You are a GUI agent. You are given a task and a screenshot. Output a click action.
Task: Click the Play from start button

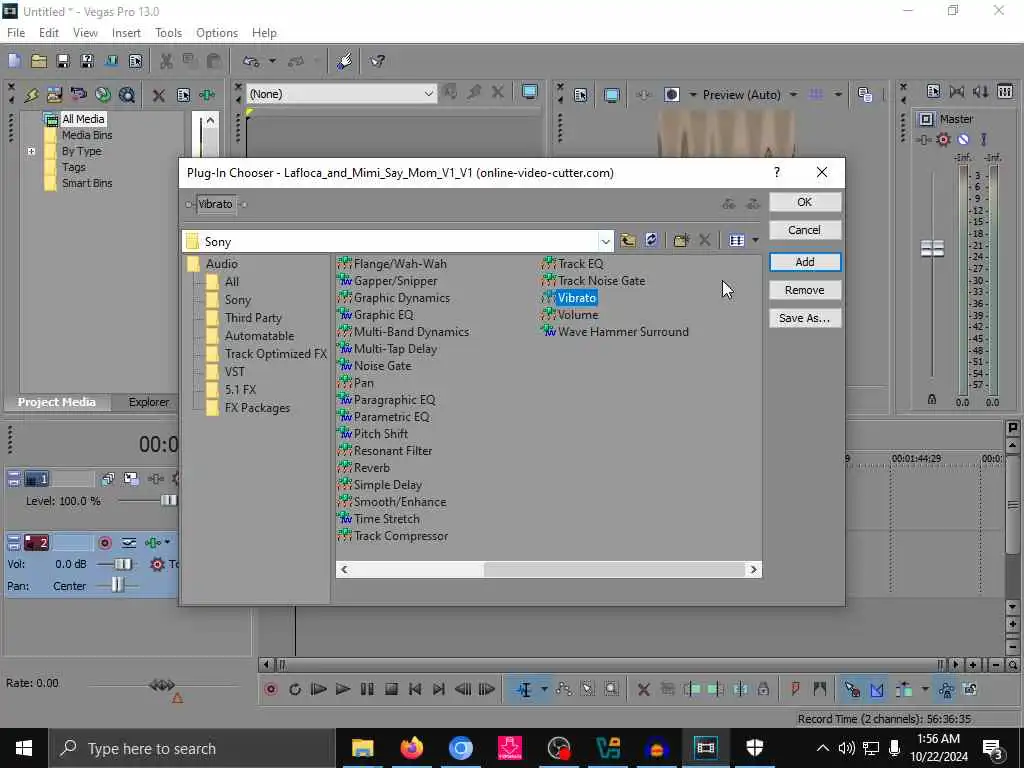319,689
